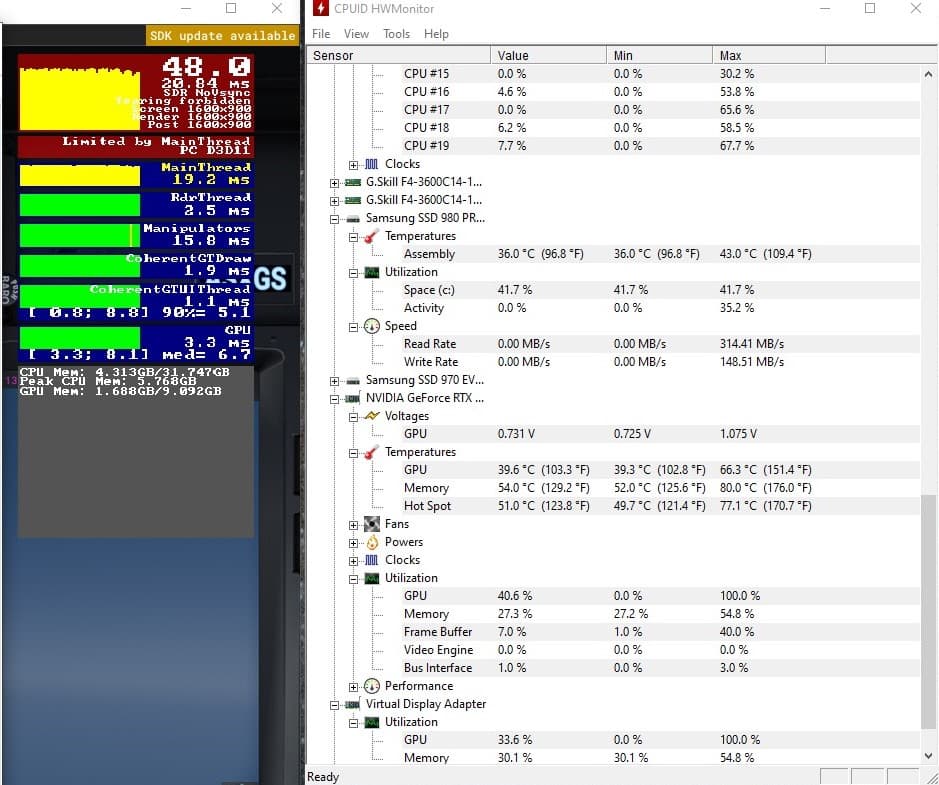Expand the GPU Fans node

354,524
